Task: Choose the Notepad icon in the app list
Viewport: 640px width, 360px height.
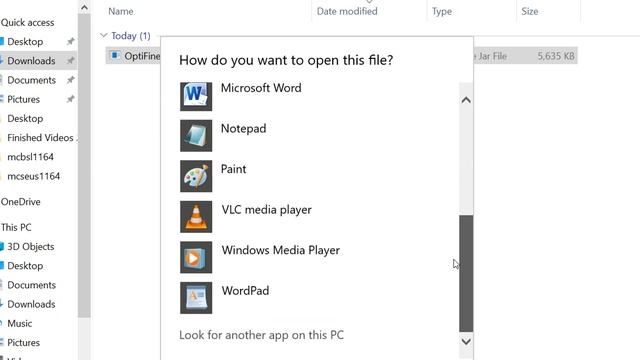Action: click(x=196, y=136)
